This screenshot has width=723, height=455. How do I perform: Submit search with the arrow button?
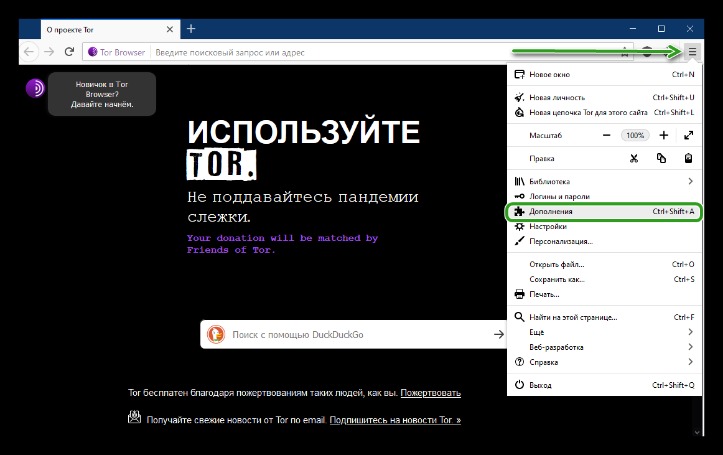pos(498,334)
